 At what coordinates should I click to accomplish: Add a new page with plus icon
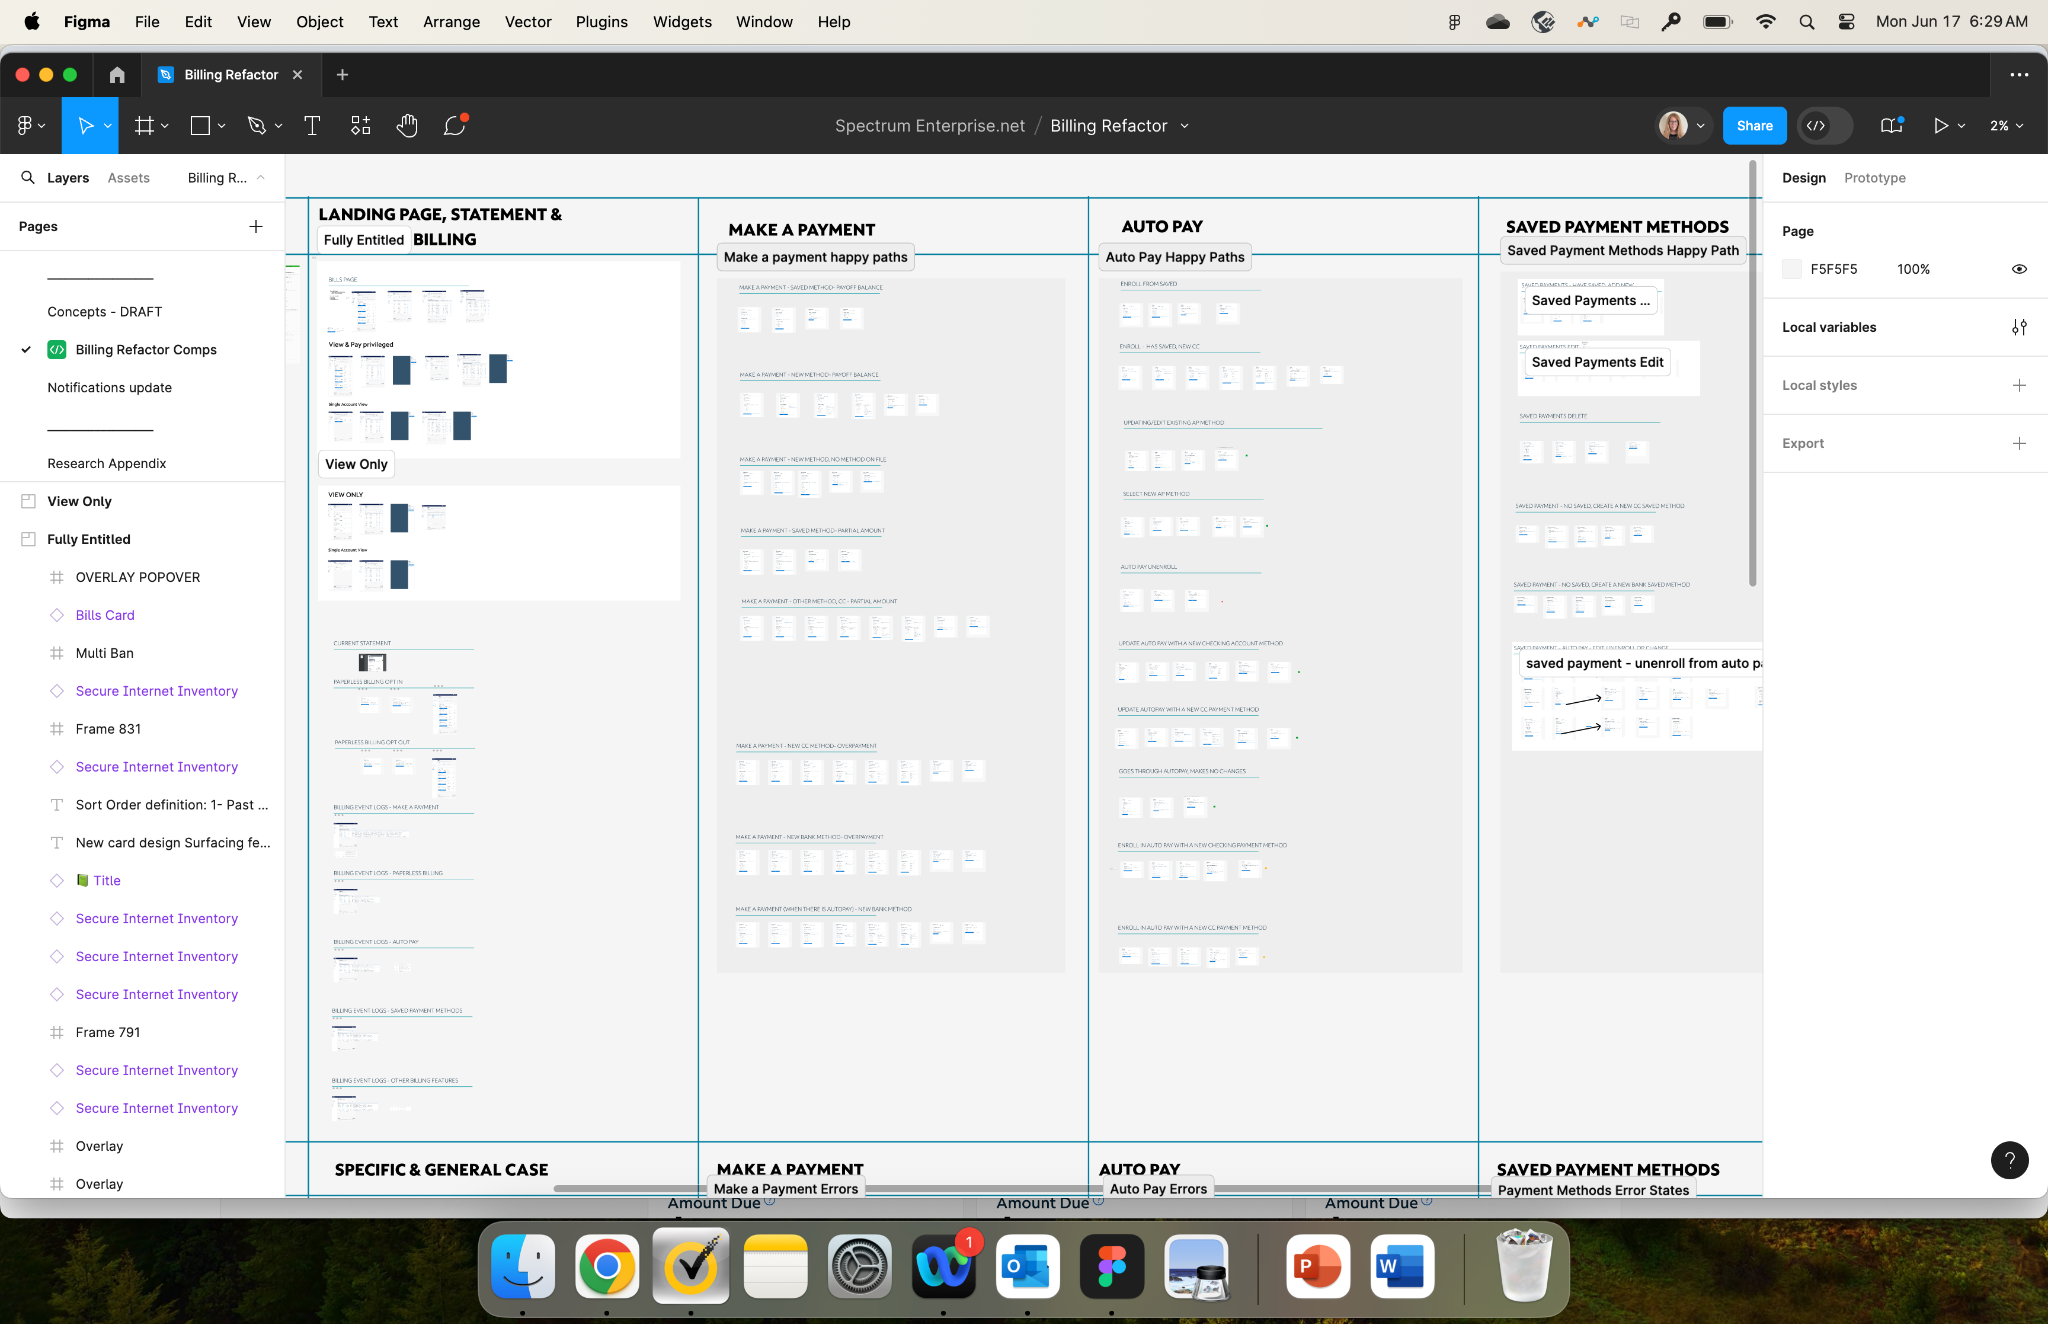[x=256, y=227]
